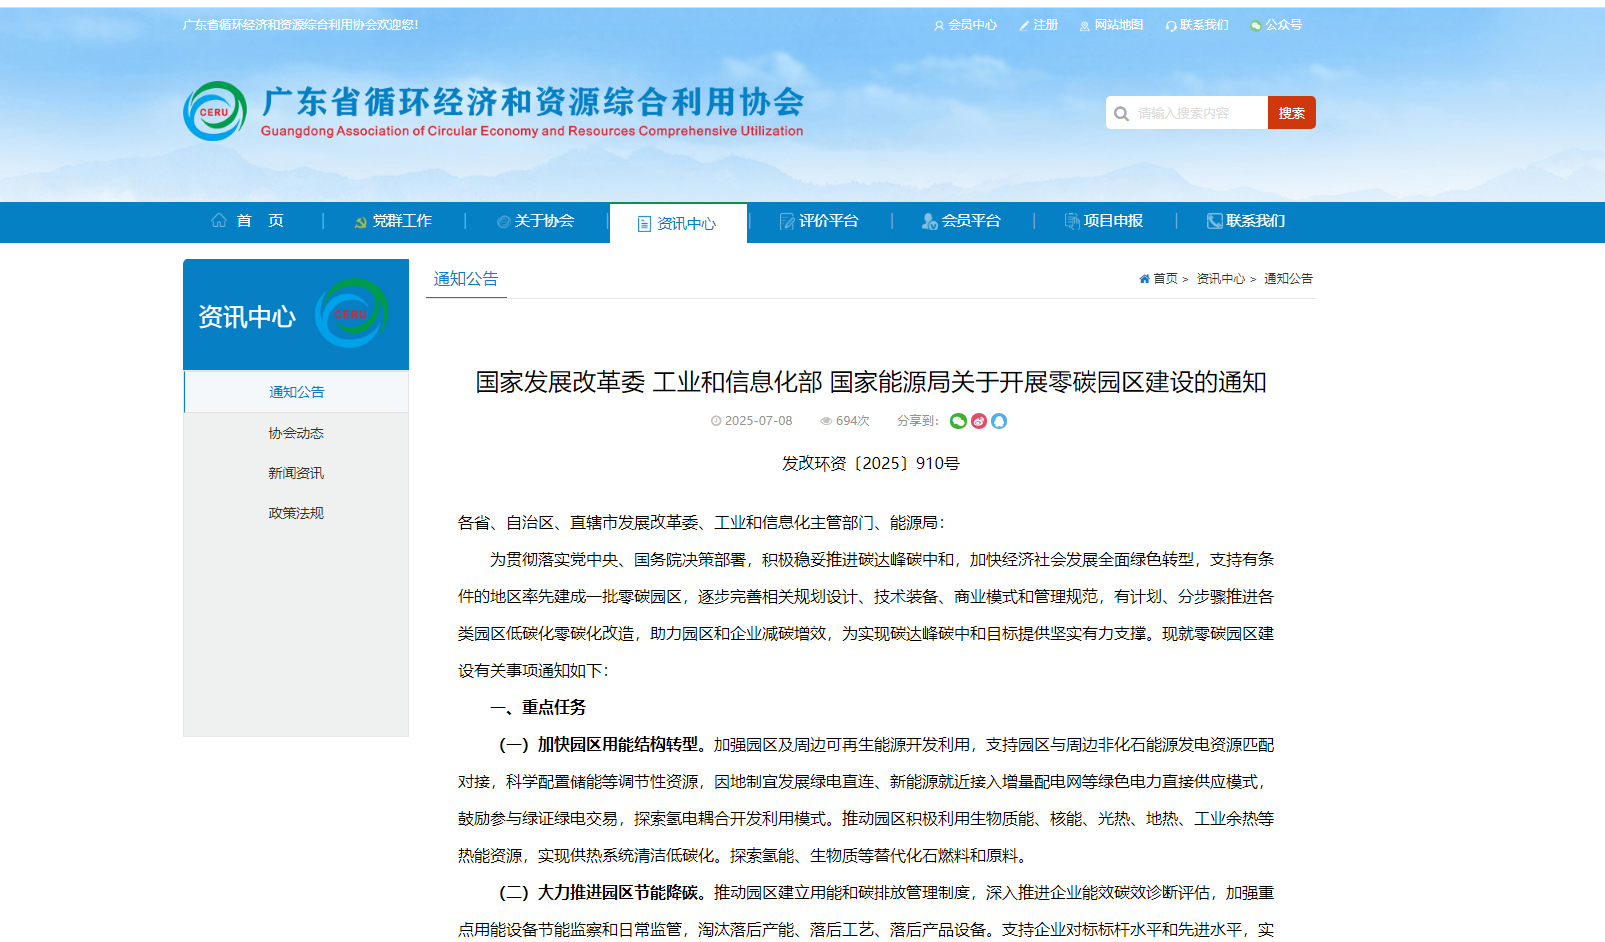Screen dimensions: 1605x942
Task: Select 政策法规 in the sidebar
Action: (x=296, y=513)
